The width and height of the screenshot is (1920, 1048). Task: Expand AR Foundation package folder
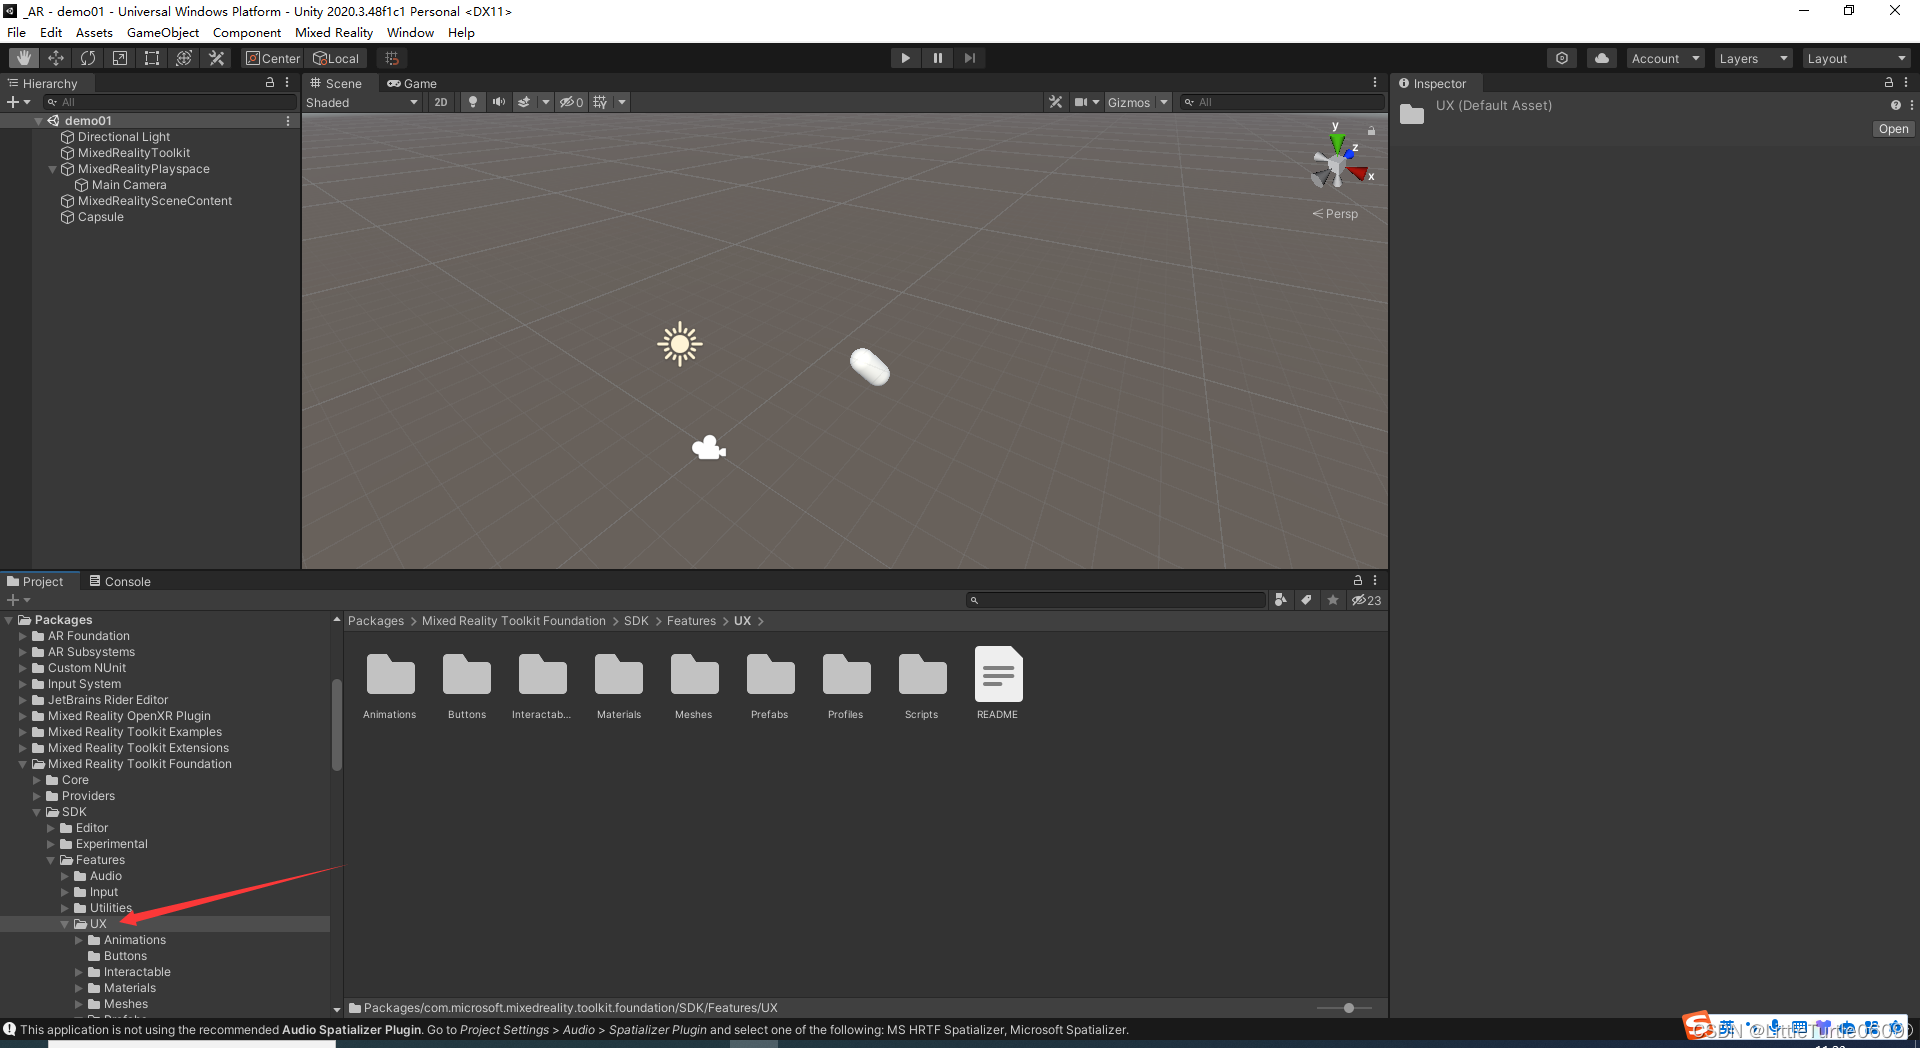point(23,636)
